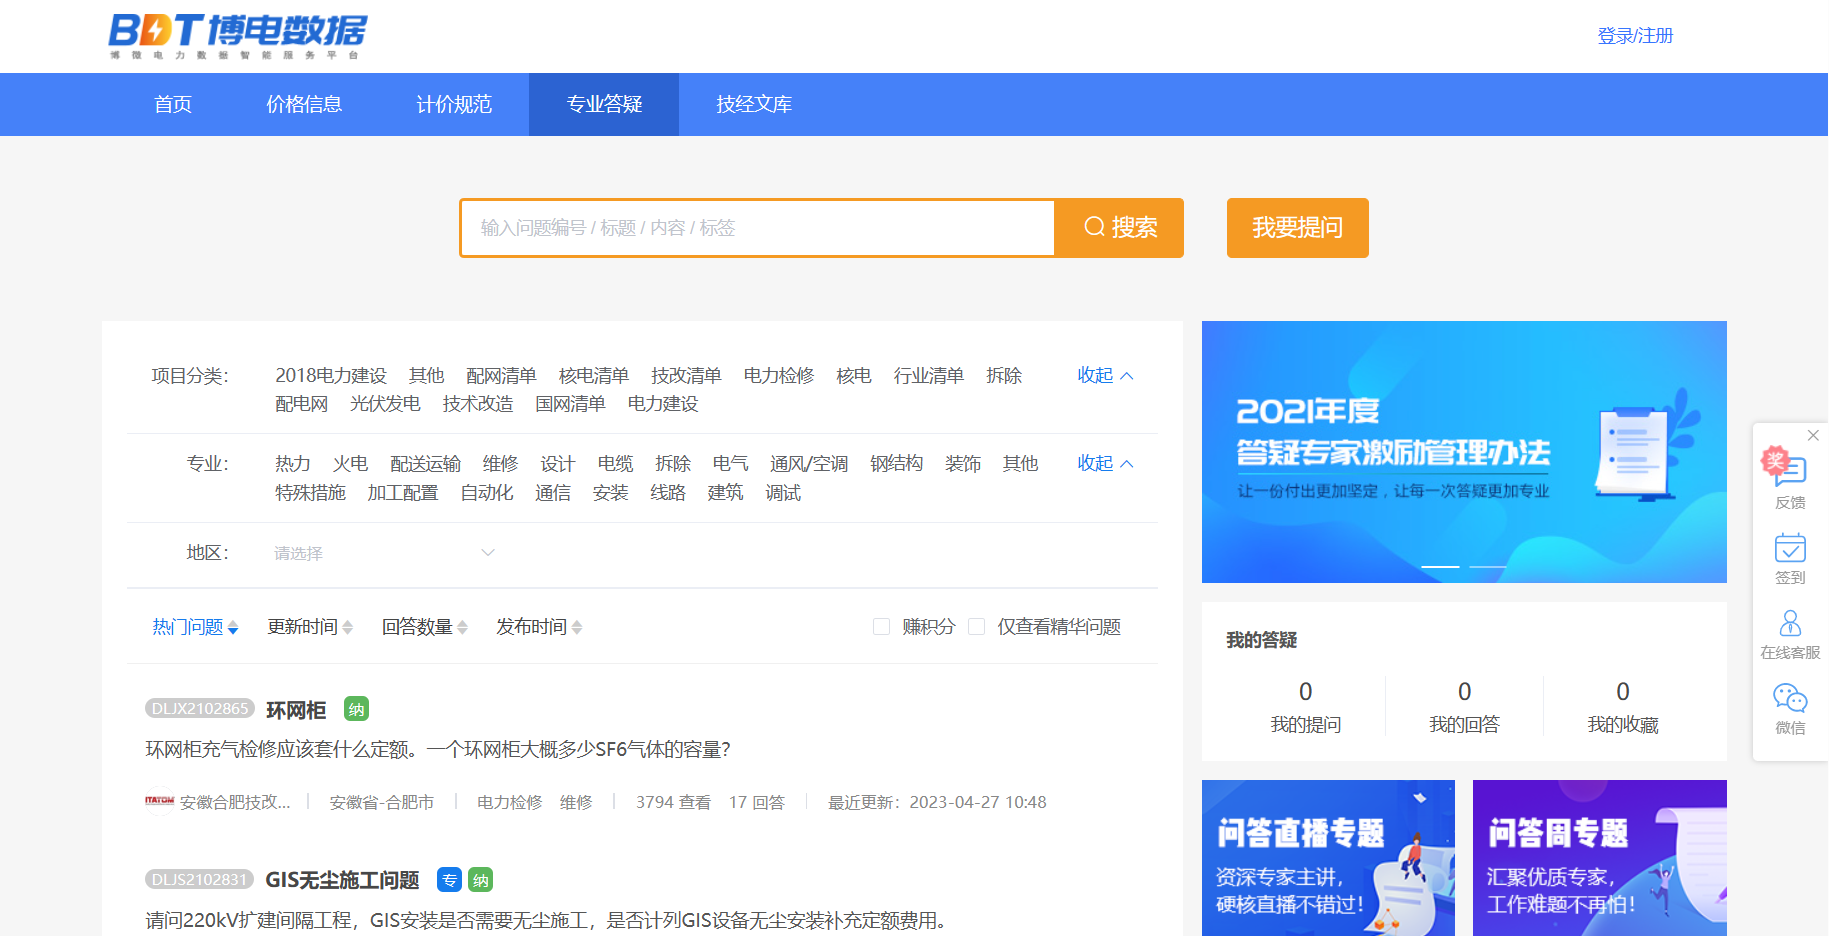1829x936 pixels.
Task: Click the 17 回答 count
Action: pyautogui.click(x=757, y=802)
